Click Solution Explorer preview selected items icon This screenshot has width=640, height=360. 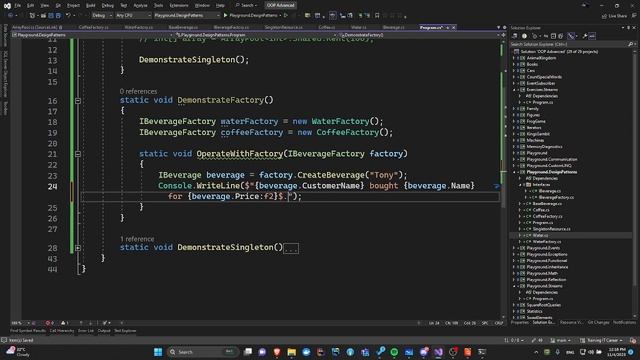pyautogui.click(x=592, y=36)
